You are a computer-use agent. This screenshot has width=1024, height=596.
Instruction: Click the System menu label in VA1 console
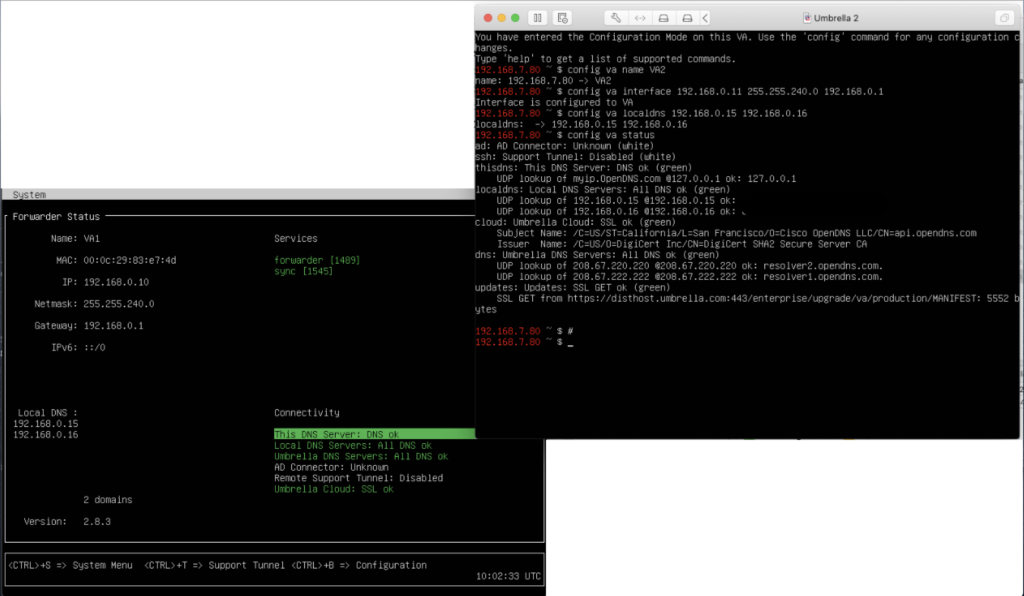29,195
